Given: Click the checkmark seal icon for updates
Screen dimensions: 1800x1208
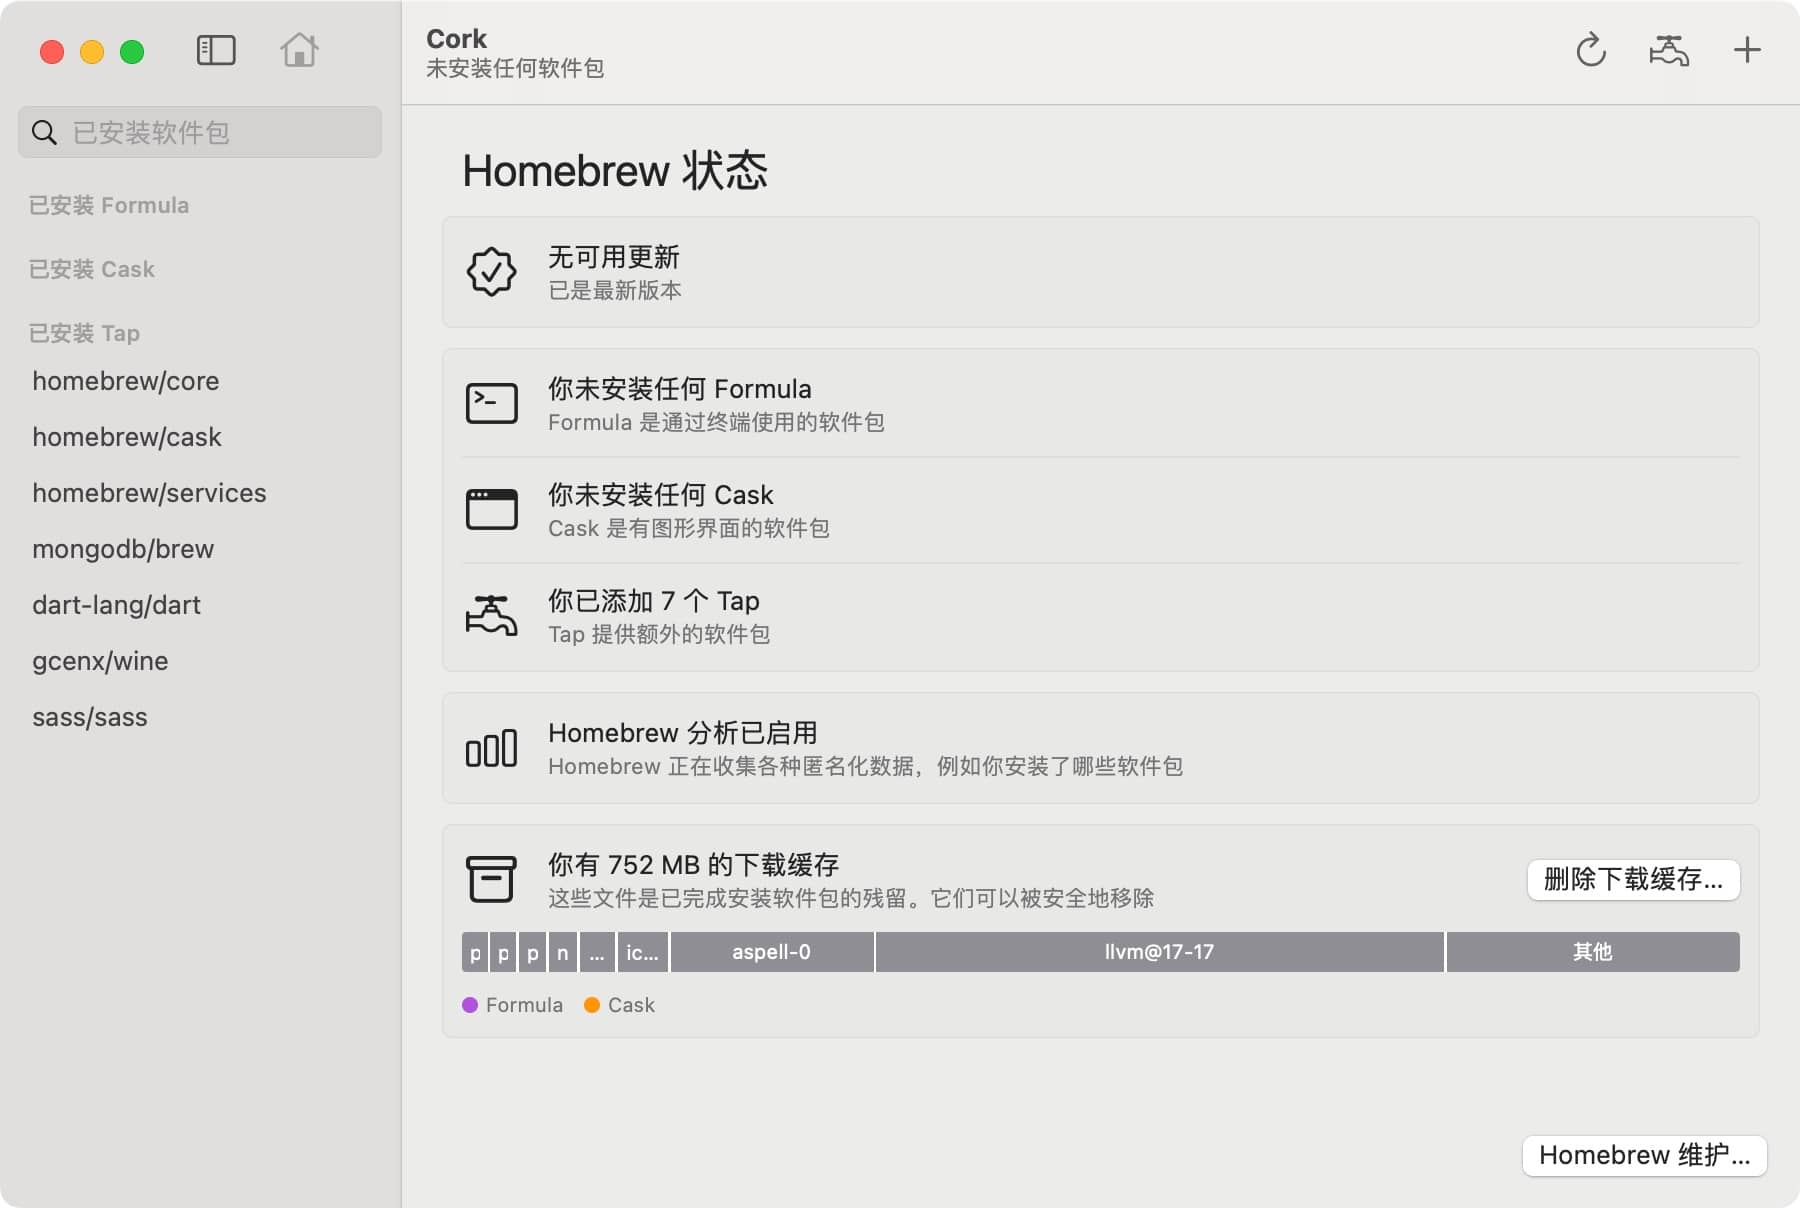Looking at the screenshot, I should pyautogui.click(x=491, y=272).
